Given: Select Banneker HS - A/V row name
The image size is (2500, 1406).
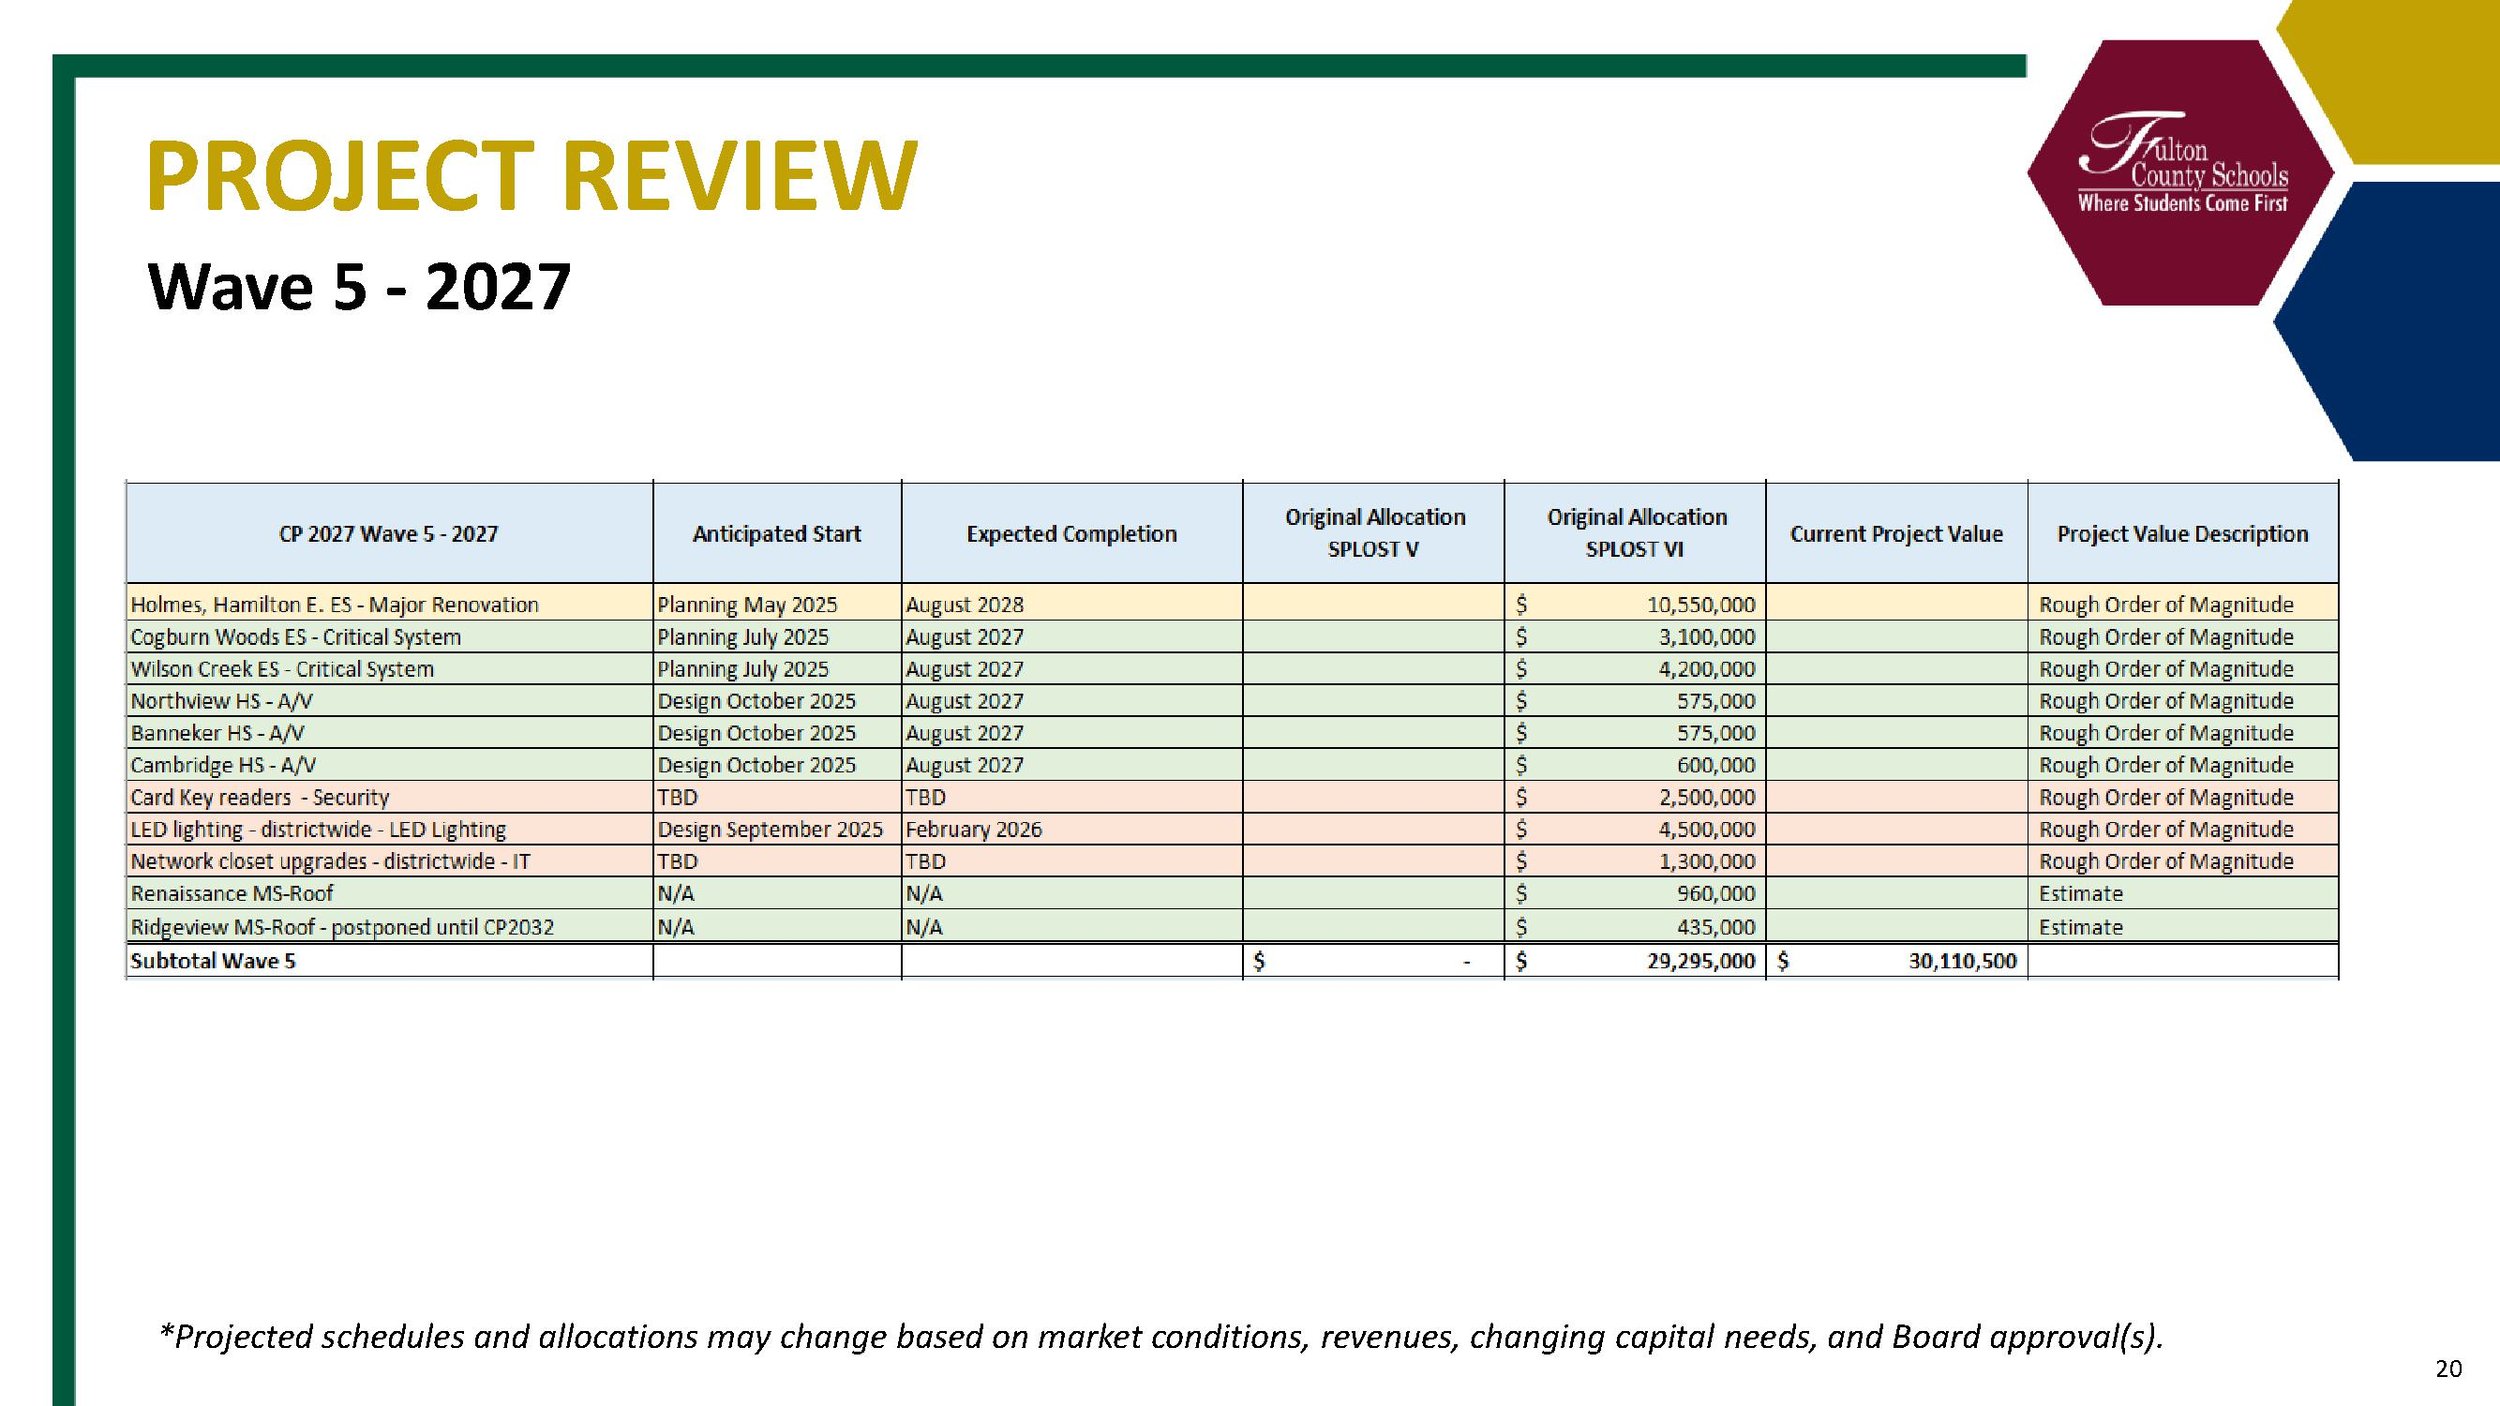Looking at the screenshot, I should pos(218,733).
